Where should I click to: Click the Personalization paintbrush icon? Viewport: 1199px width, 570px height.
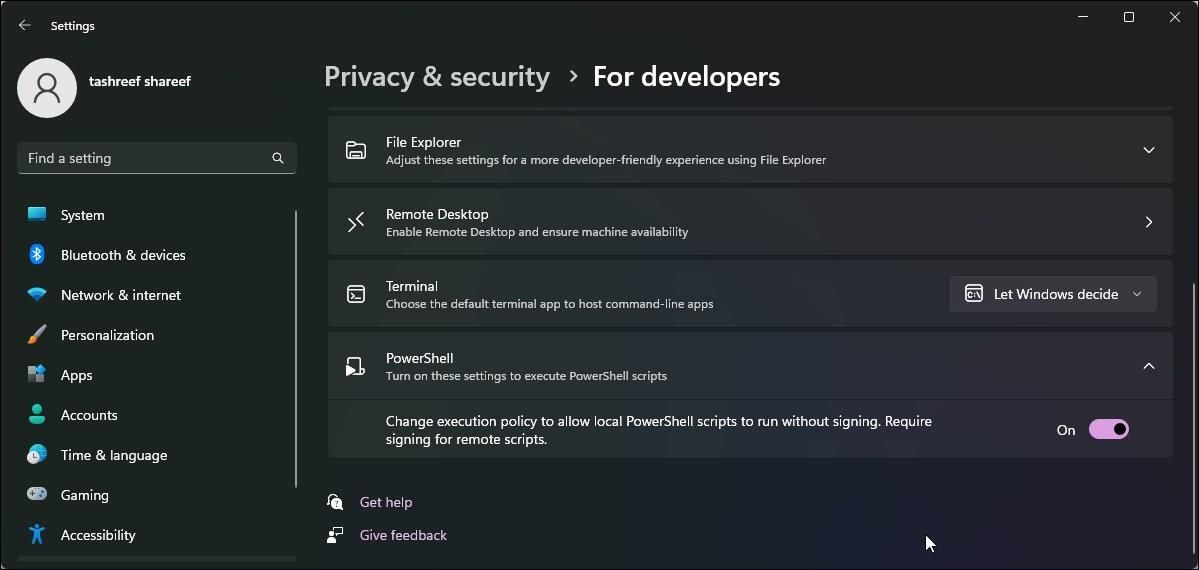click(x=37, y=334)
